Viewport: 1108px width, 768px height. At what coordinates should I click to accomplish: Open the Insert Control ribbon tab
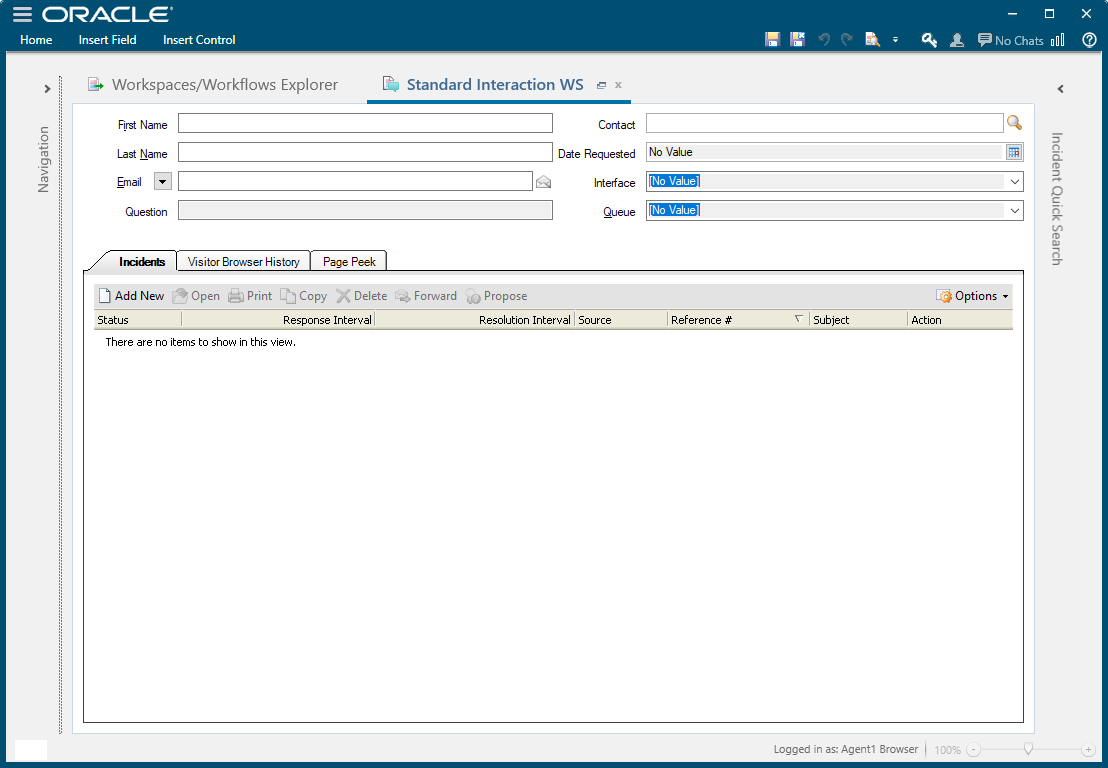point(199,40)
